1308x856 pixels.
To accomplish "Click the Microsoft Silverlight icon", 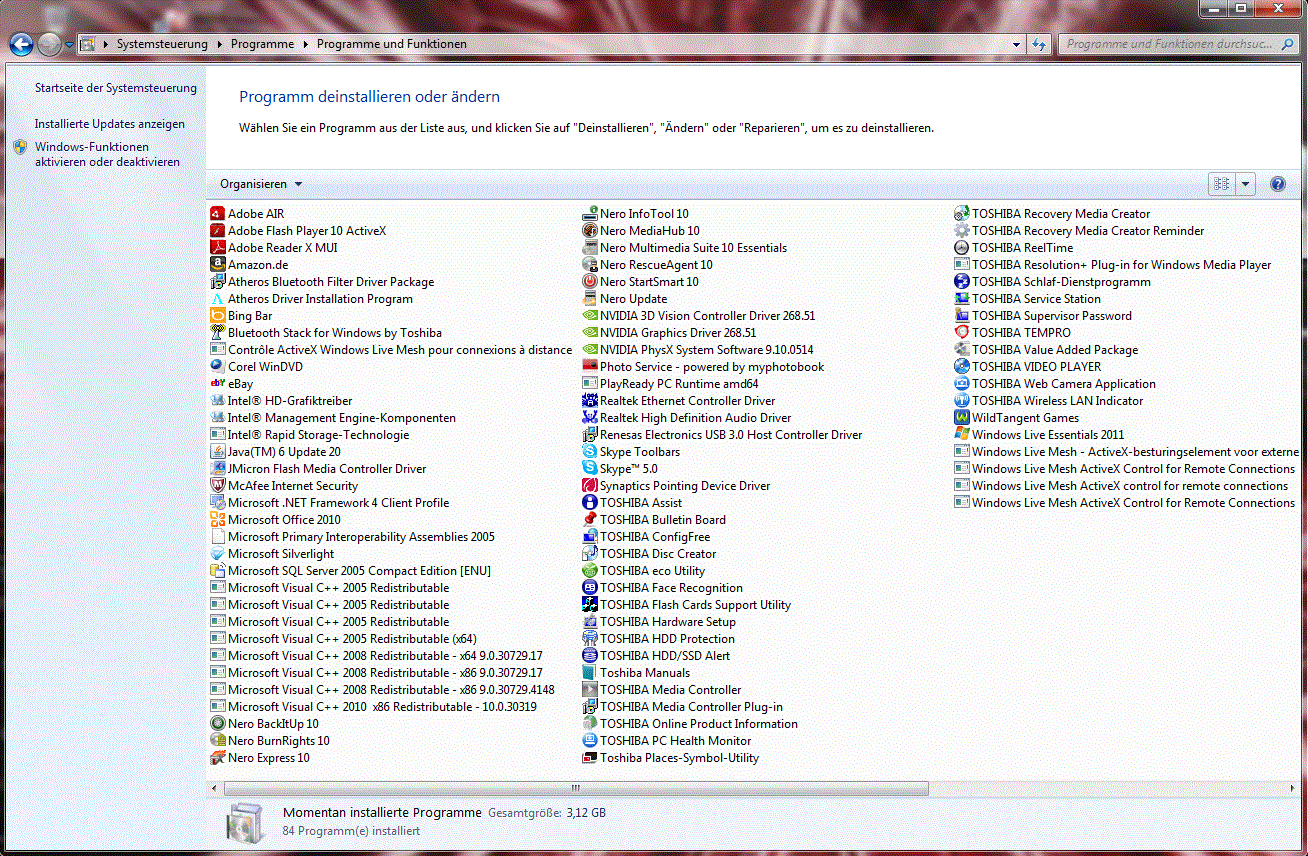I will (x=218, y=554).
